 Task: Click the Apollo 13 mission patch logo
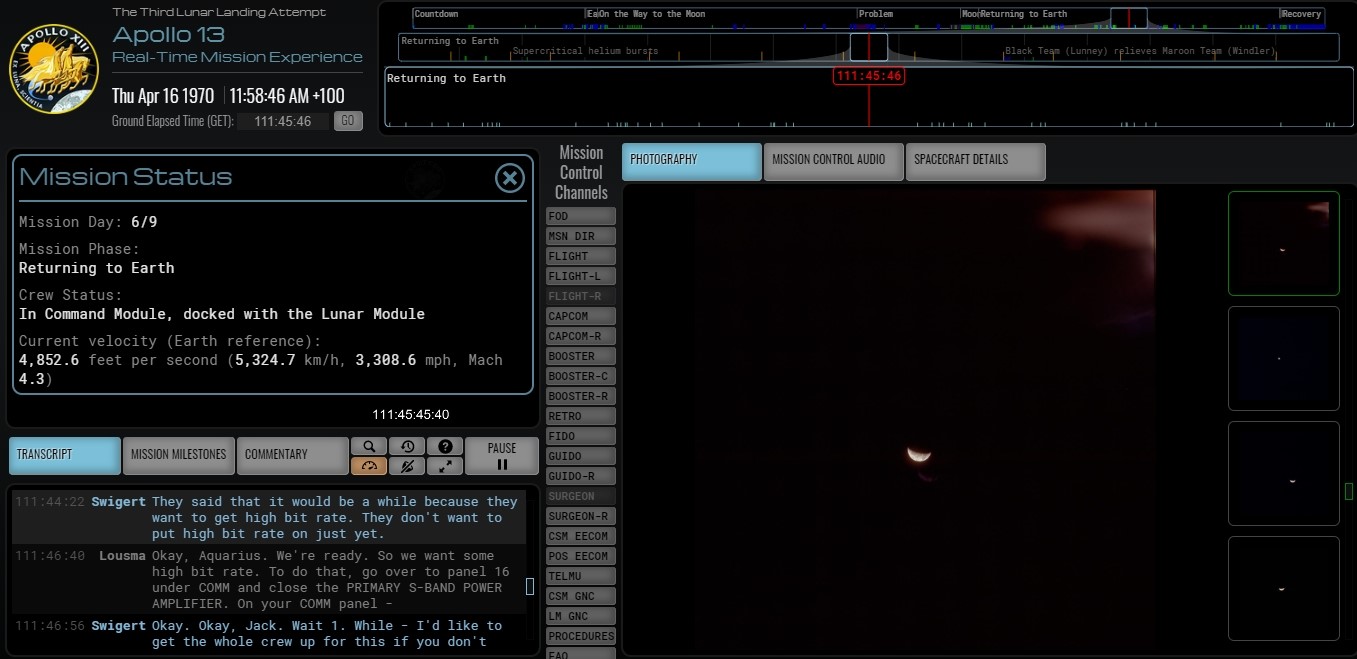[x=54, y=70]
